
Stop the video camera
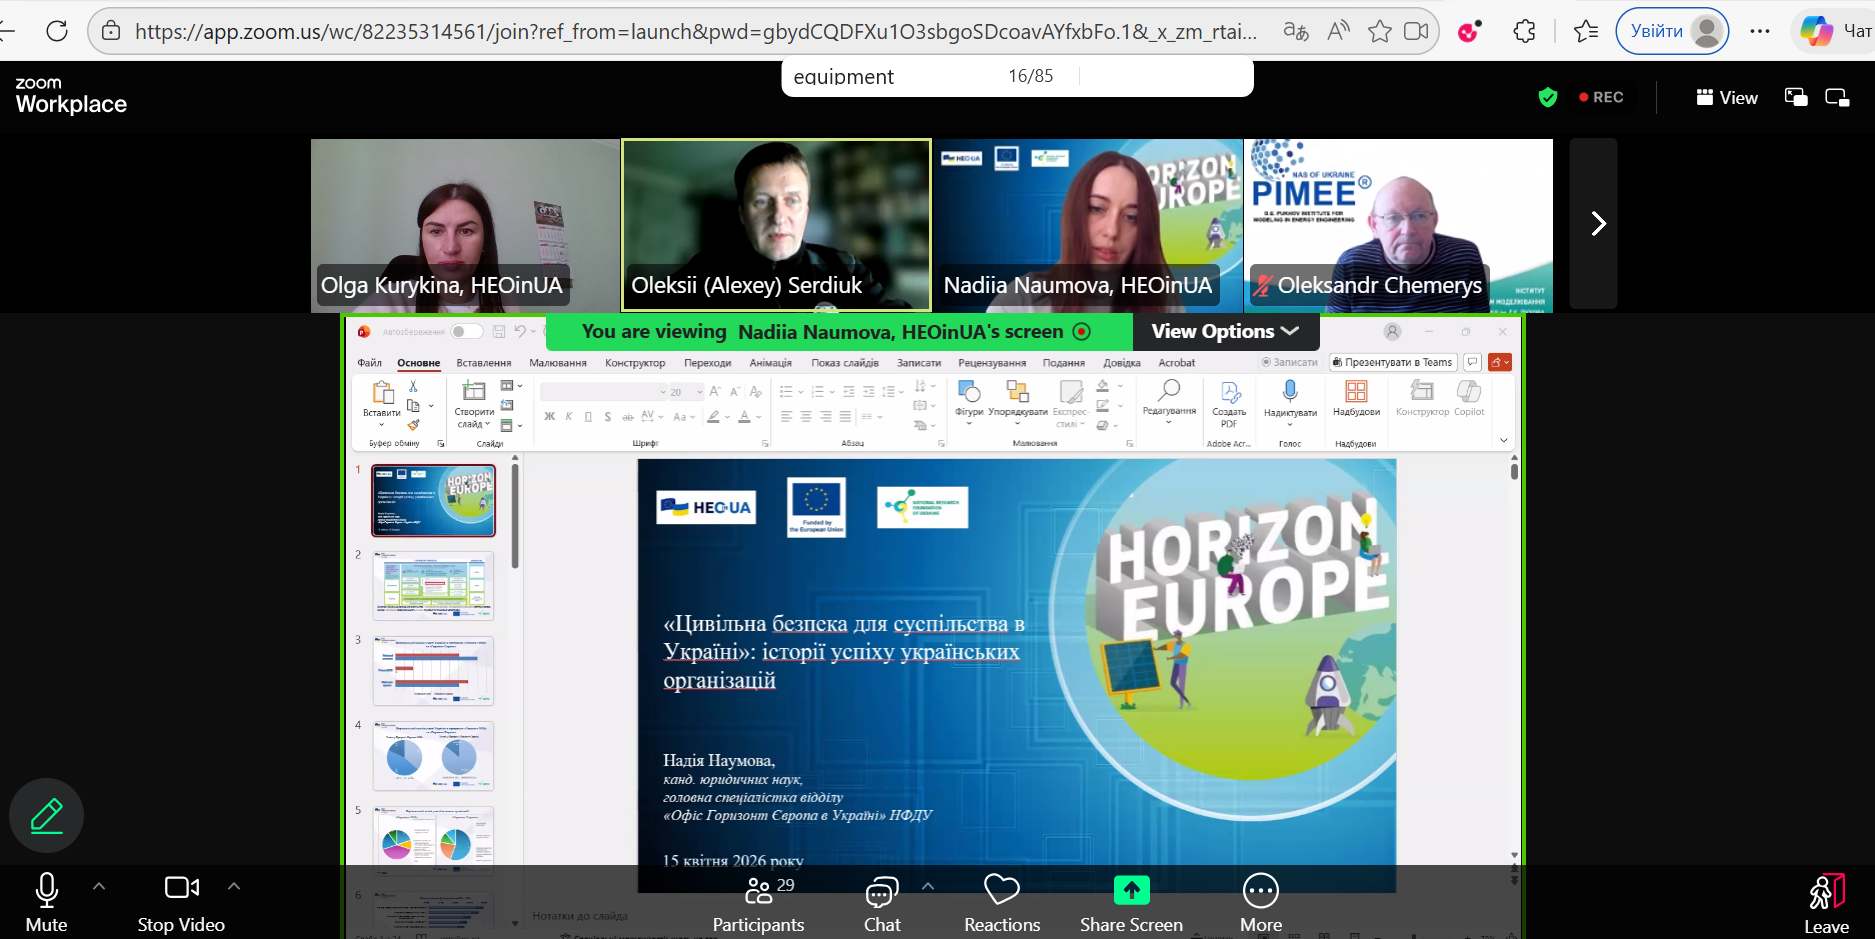(181, 901)
